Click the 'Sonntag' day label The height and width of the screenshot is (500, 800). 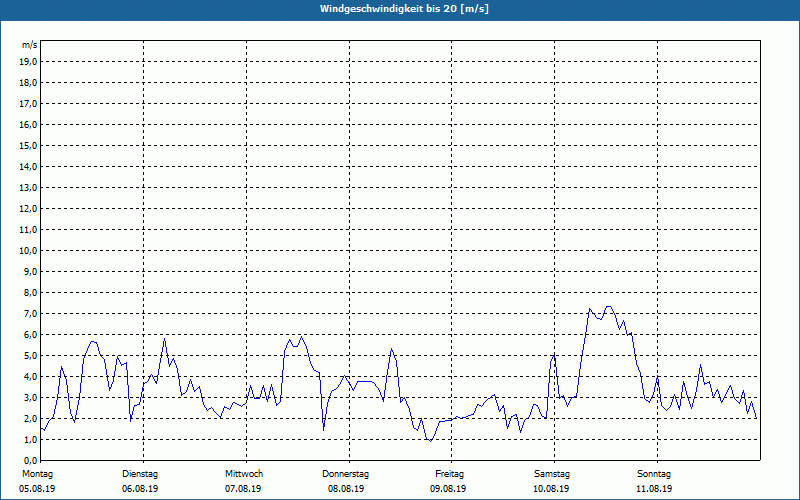coord(654,474)
